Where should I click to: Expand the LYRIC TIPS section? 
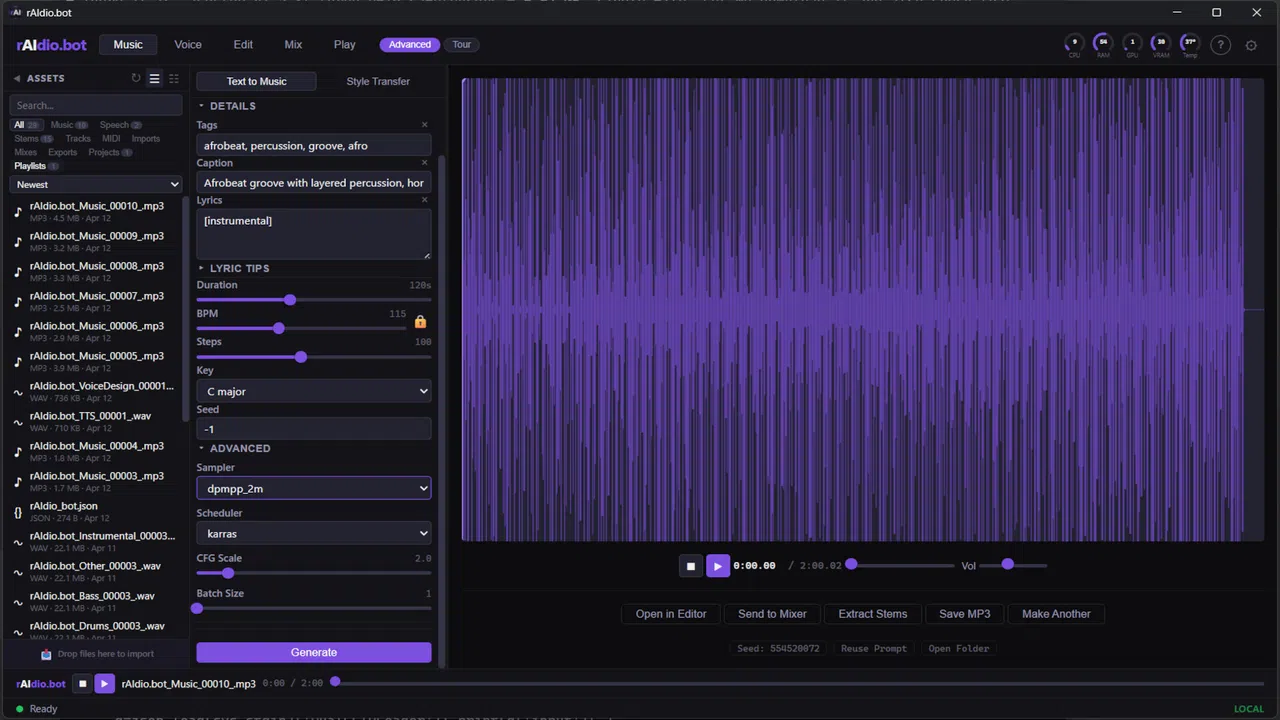pos(233,268)
